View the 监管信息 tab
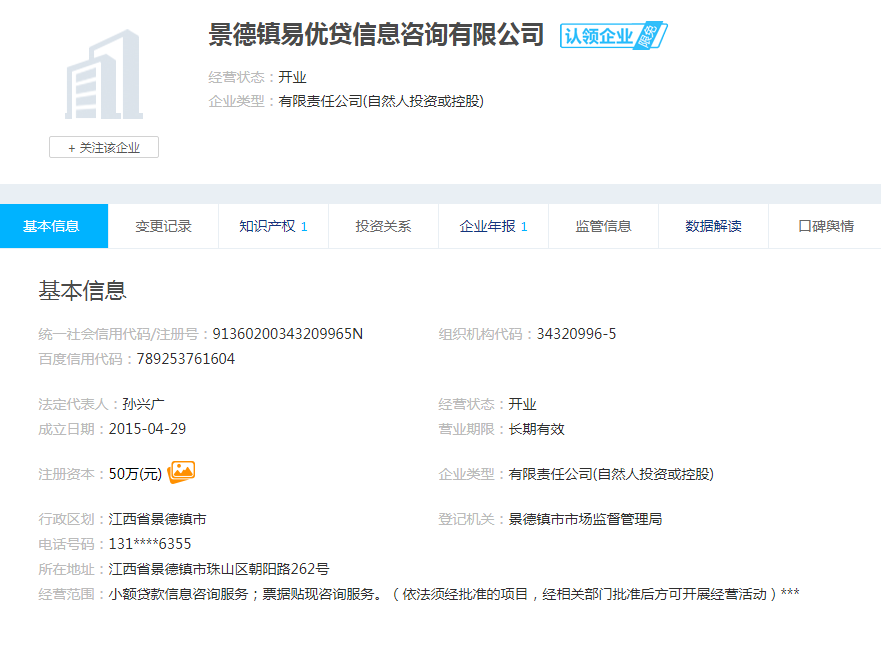Viewport: 881px width, 655px height. [x=603, y=226]
